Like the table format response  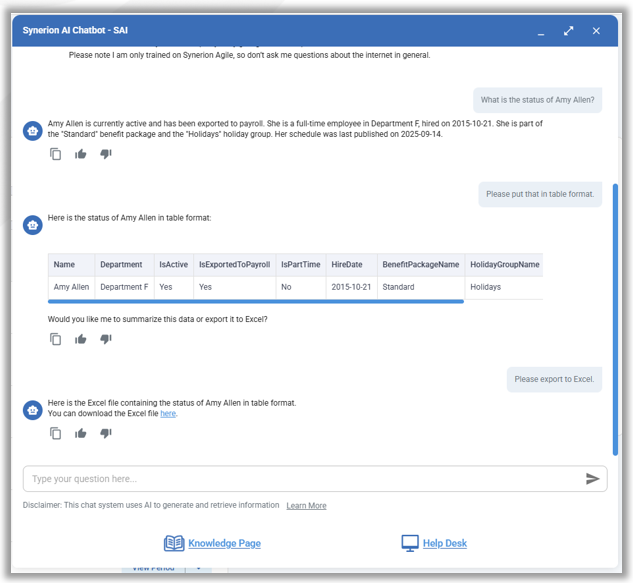click(81, 339)
